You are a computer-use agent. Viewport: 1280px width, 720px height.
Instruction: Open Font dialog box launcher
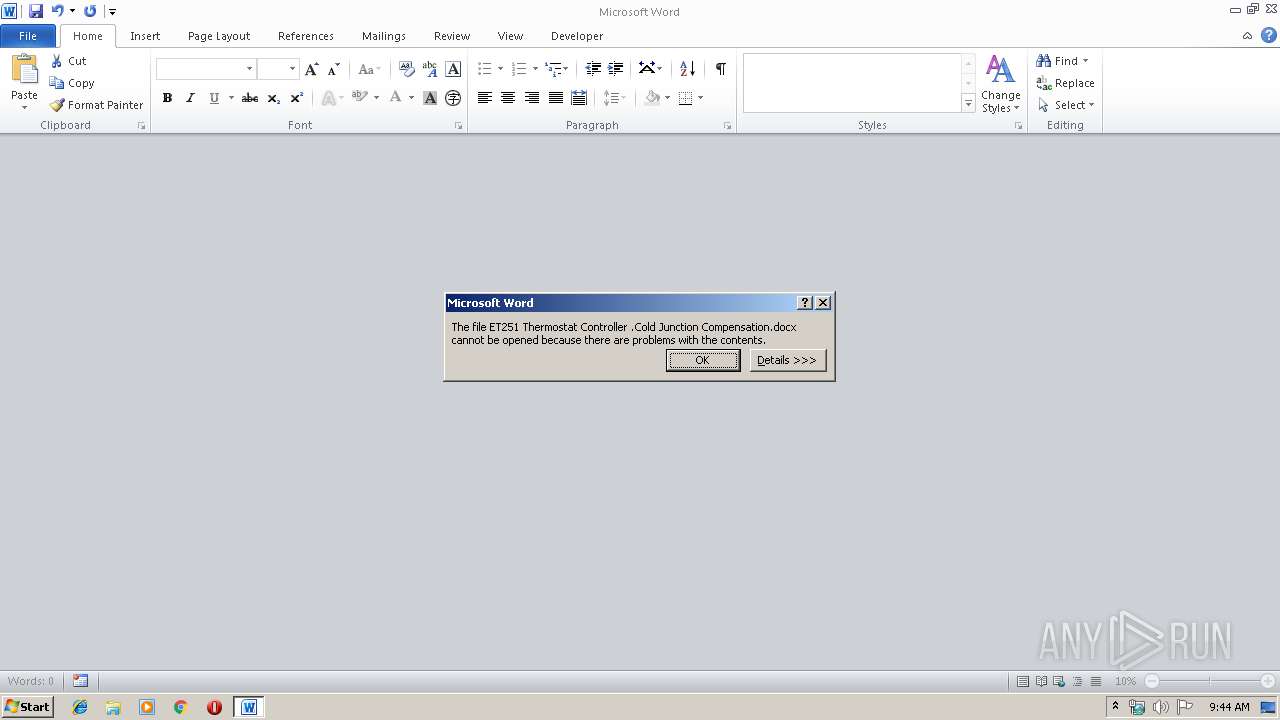(459, 126)
